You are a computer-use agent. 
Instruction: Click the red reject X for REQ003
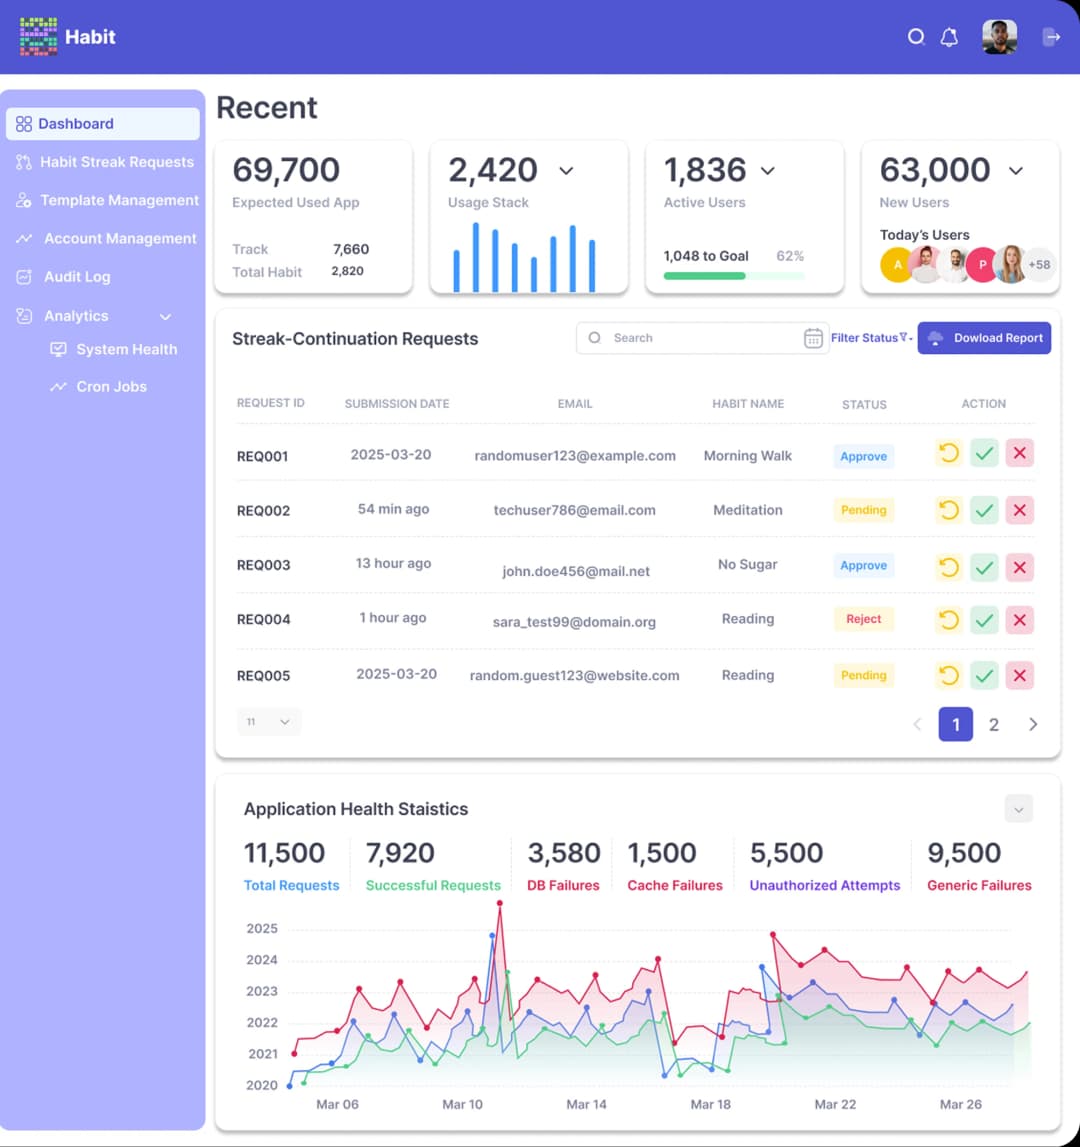(x=1019, y=567)
